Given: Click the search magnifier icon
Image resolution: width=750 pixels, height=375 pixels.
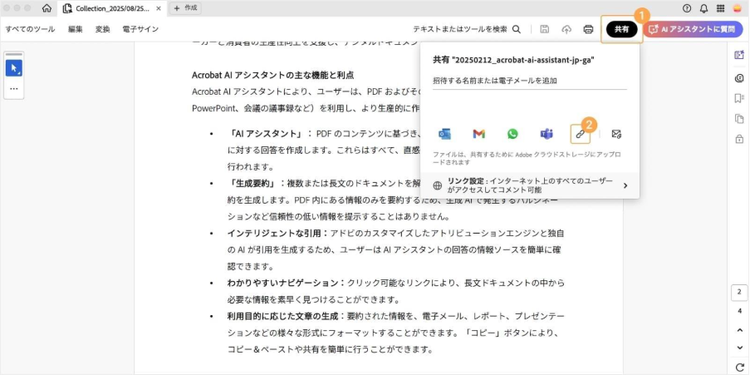Looking at the screenshot, I should [x=517, y=29].
